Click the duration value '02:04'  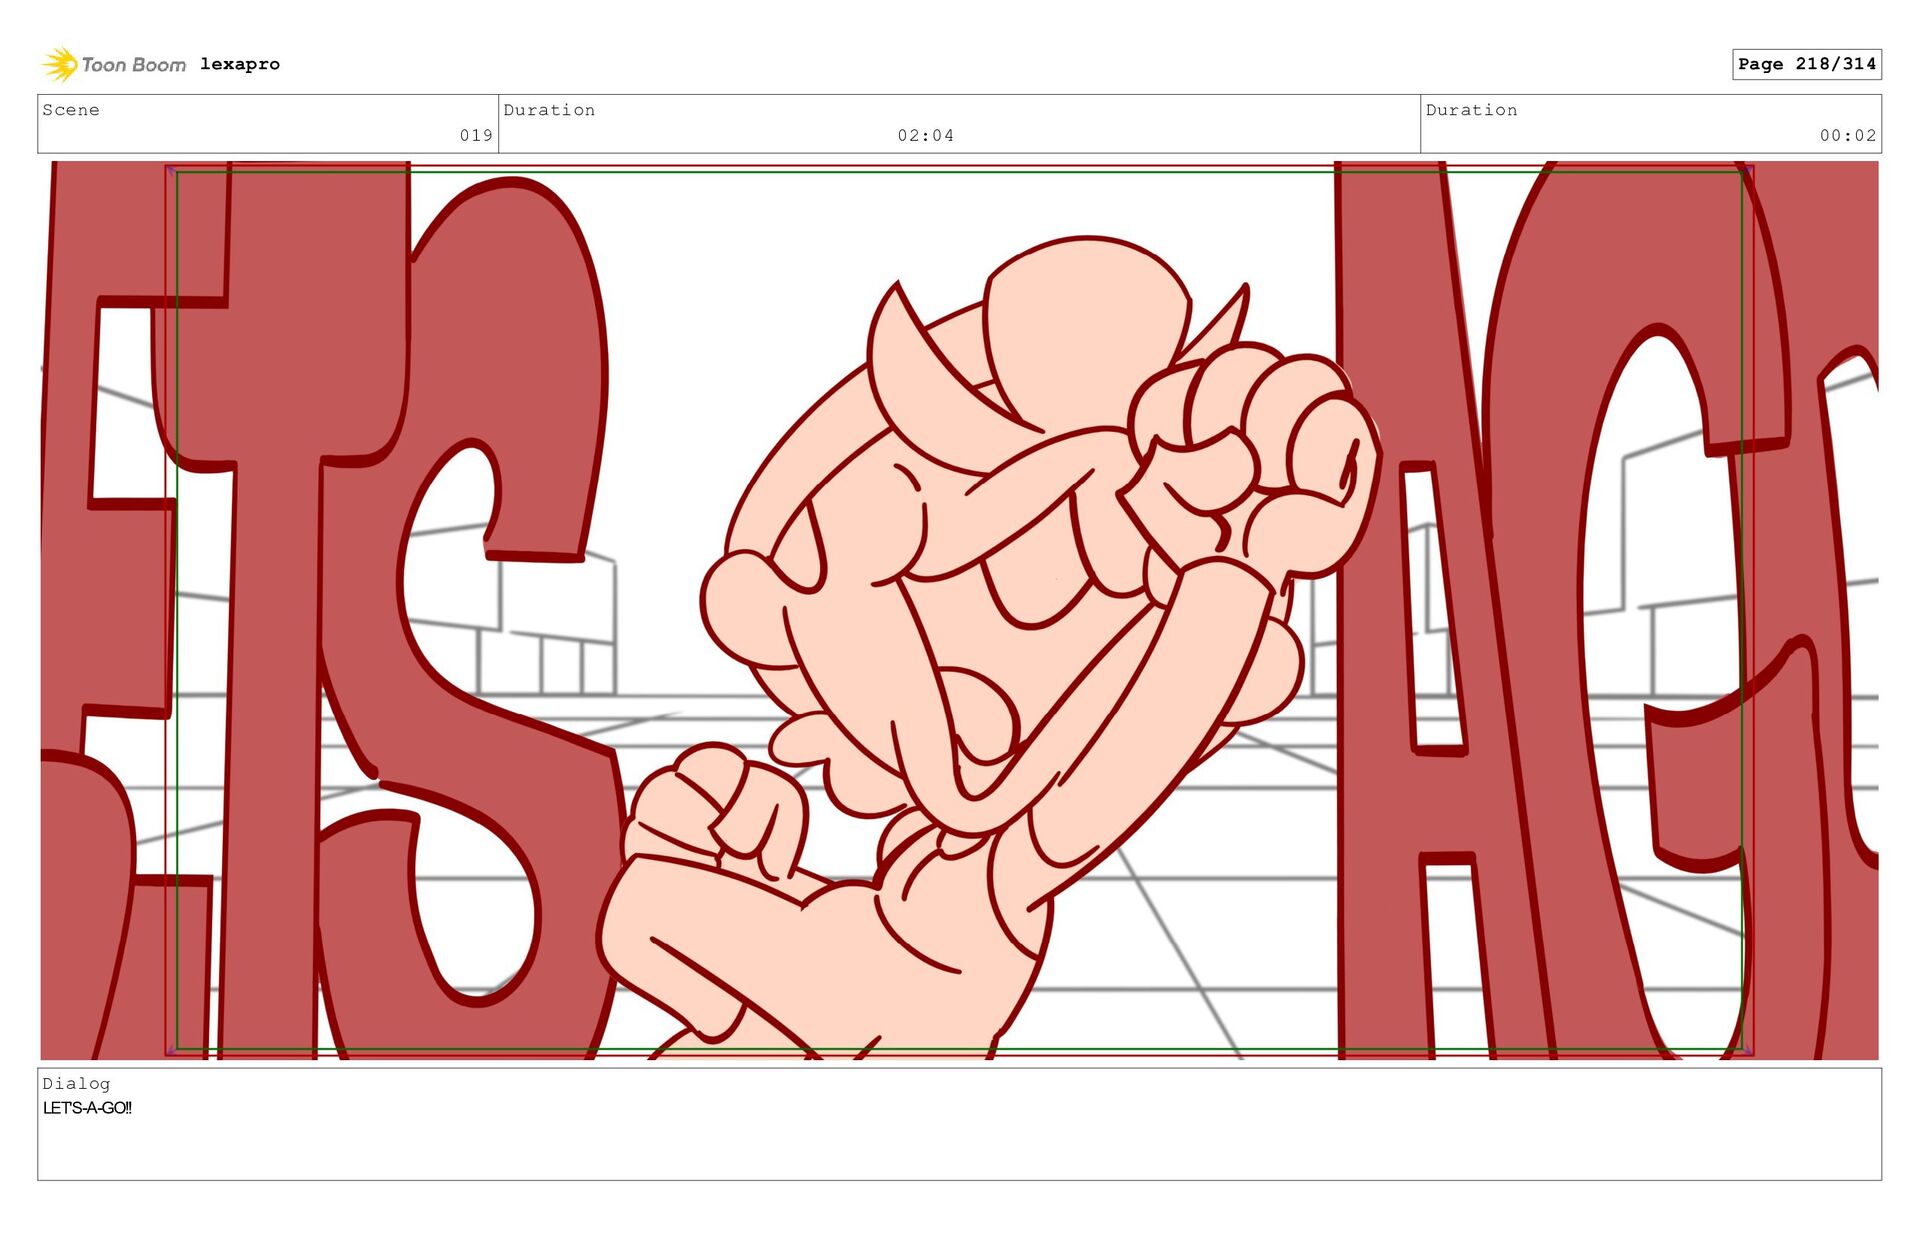click(x=925, y=135)
